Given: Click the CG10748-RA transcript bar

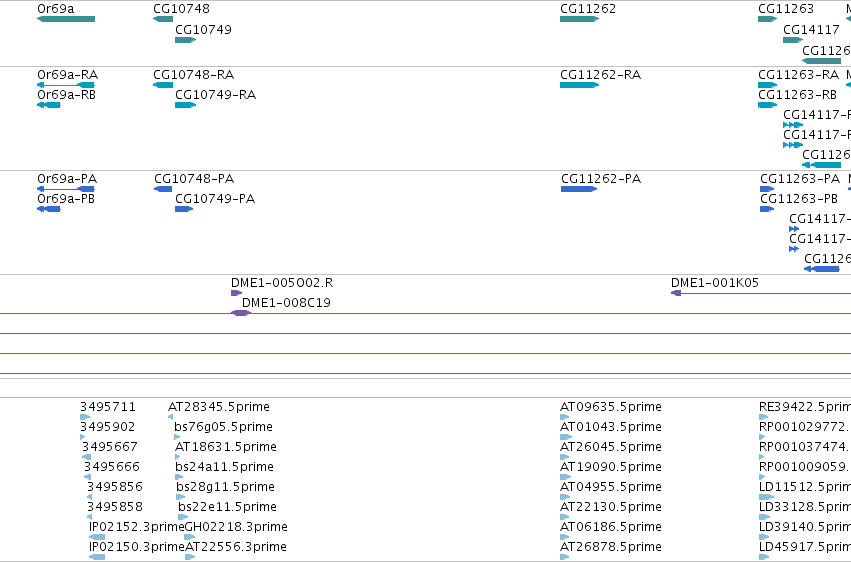Looking at the screenshot, I should click(x=163, y=85).
